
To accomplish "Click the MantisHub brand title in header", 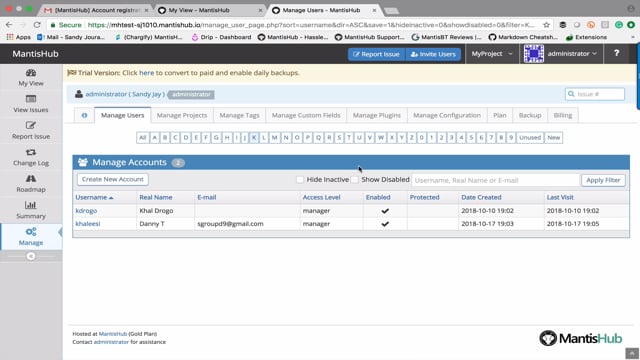I will 35,53.
